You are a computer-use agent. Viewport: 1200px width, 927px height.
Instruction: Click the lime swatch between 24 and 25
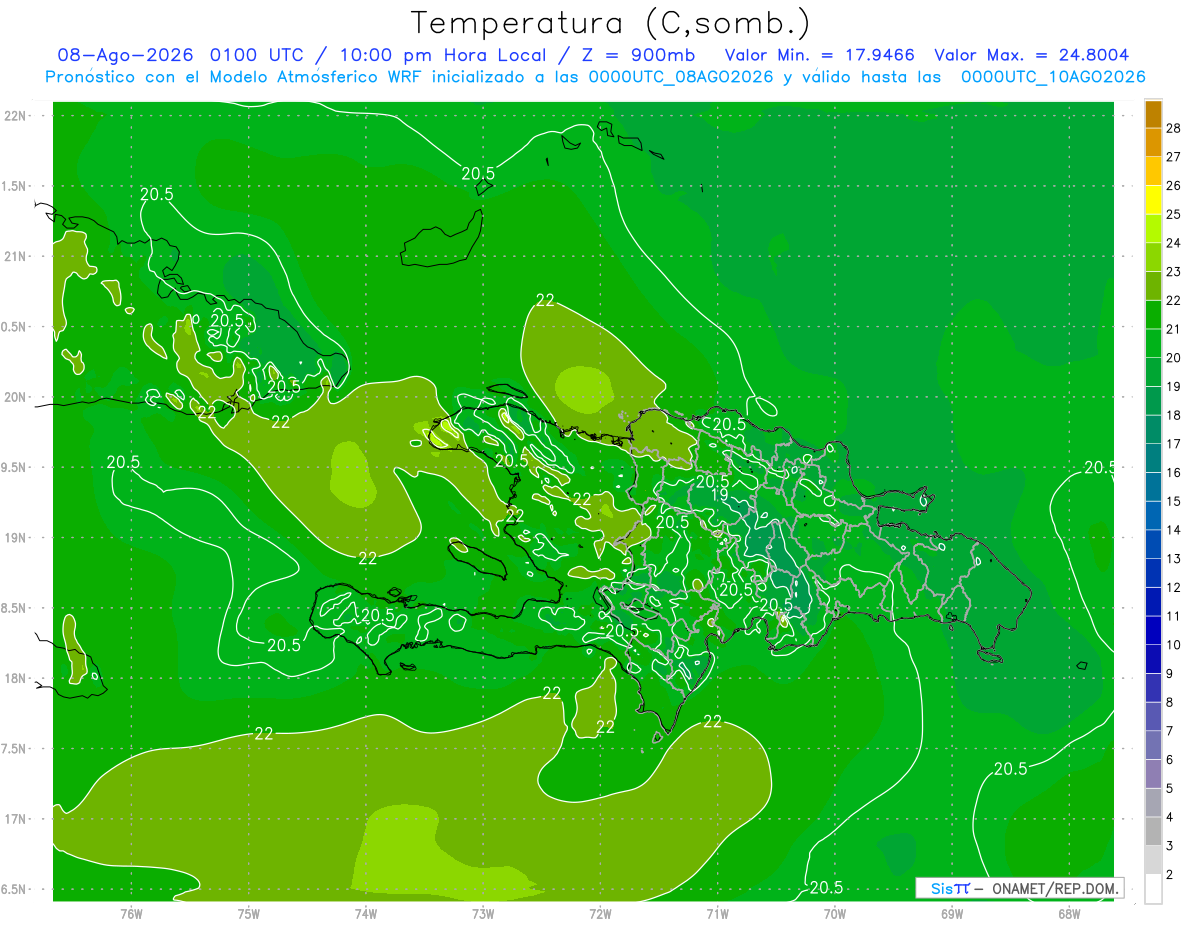pyautogui.click(x=1153, y=229)
